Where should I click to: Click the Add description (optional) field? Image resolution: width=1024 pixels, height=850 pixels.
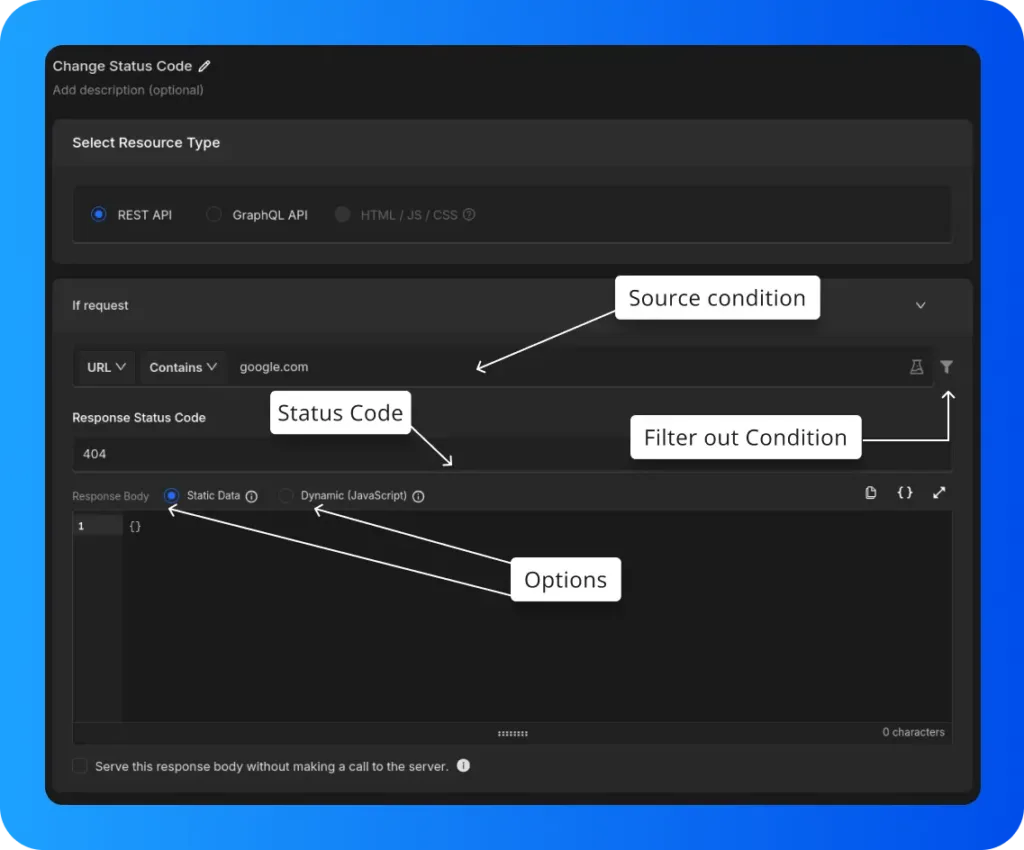[x=128, y=90]
